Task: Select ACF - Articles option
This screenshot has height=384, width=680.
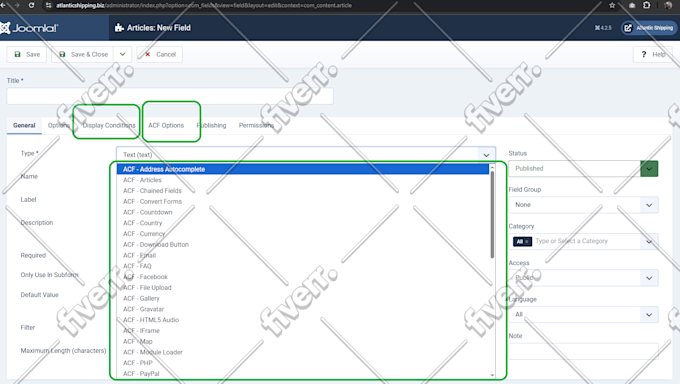Action: pos(303,180)
